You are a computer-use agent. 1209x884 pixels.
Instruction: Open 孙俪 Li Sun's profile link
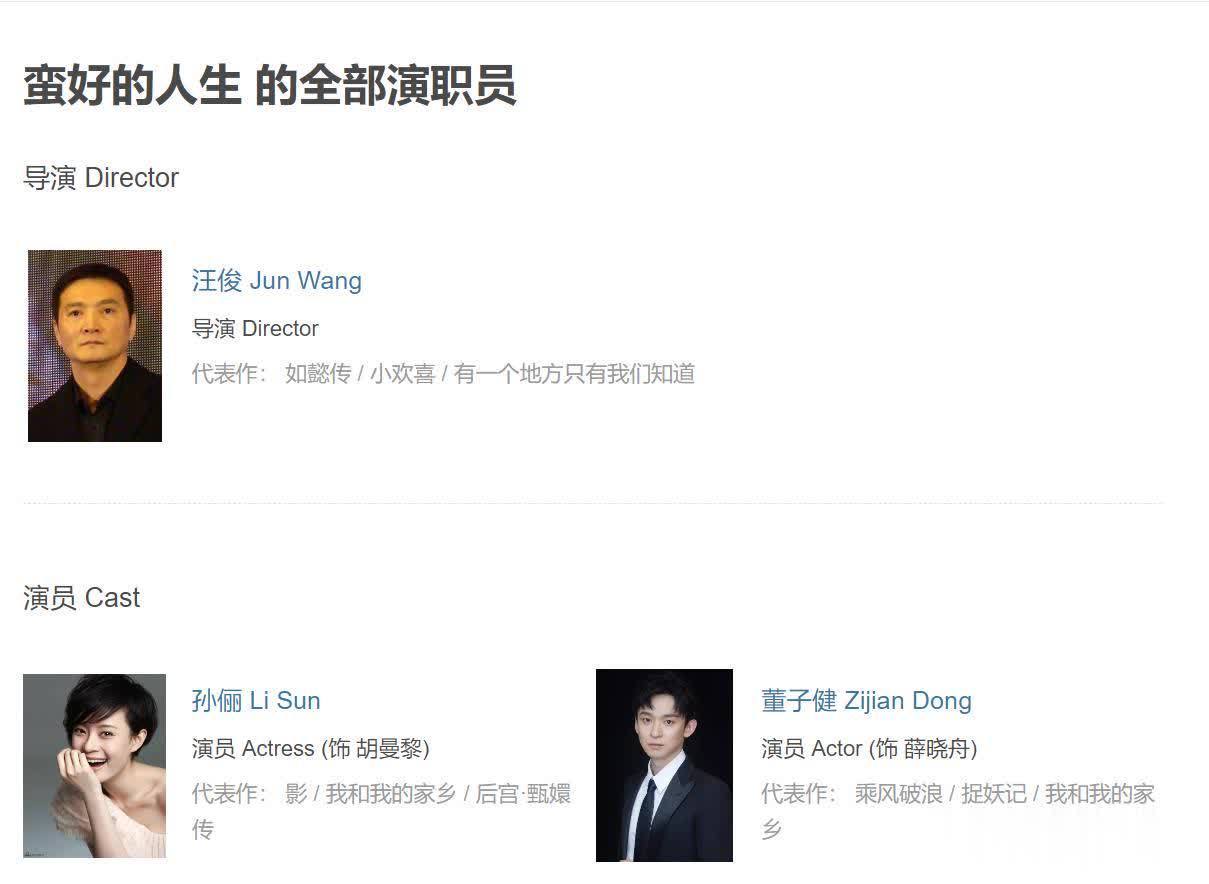coord(256,701)
